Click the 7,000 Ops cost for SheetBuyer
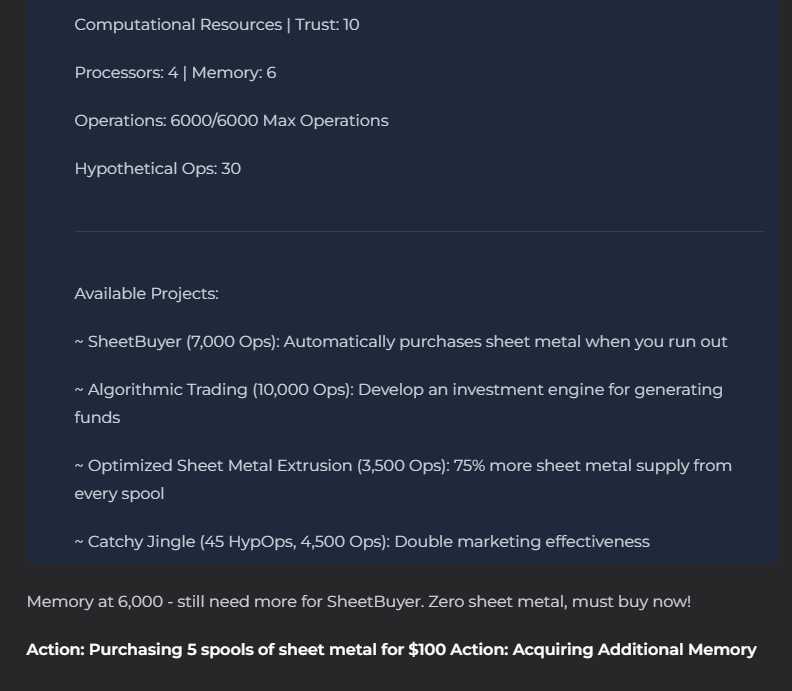792x691 pixels. 231,342
